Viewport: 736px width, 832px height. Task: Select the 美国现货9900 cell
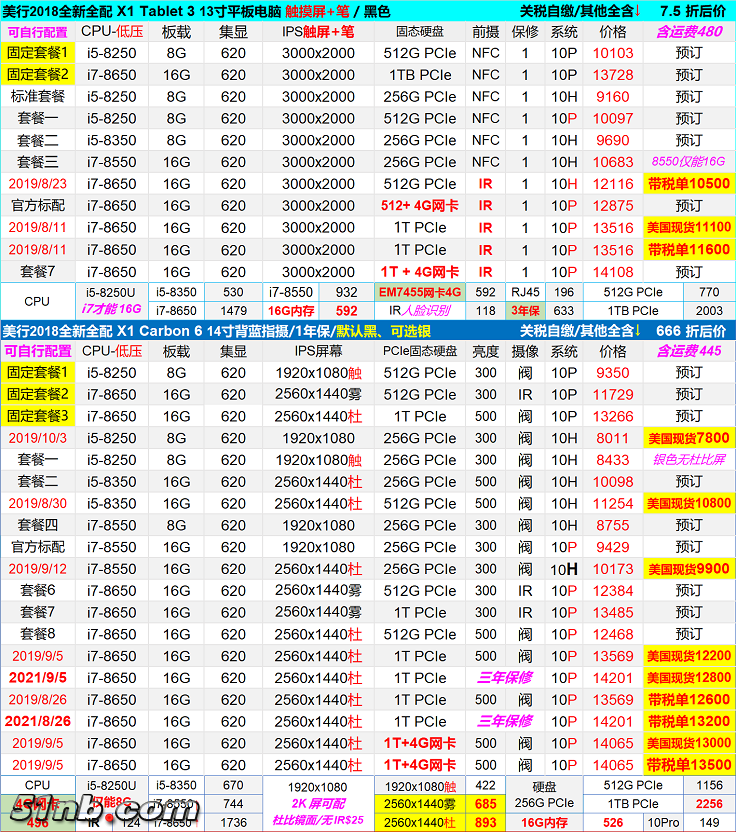688,569
